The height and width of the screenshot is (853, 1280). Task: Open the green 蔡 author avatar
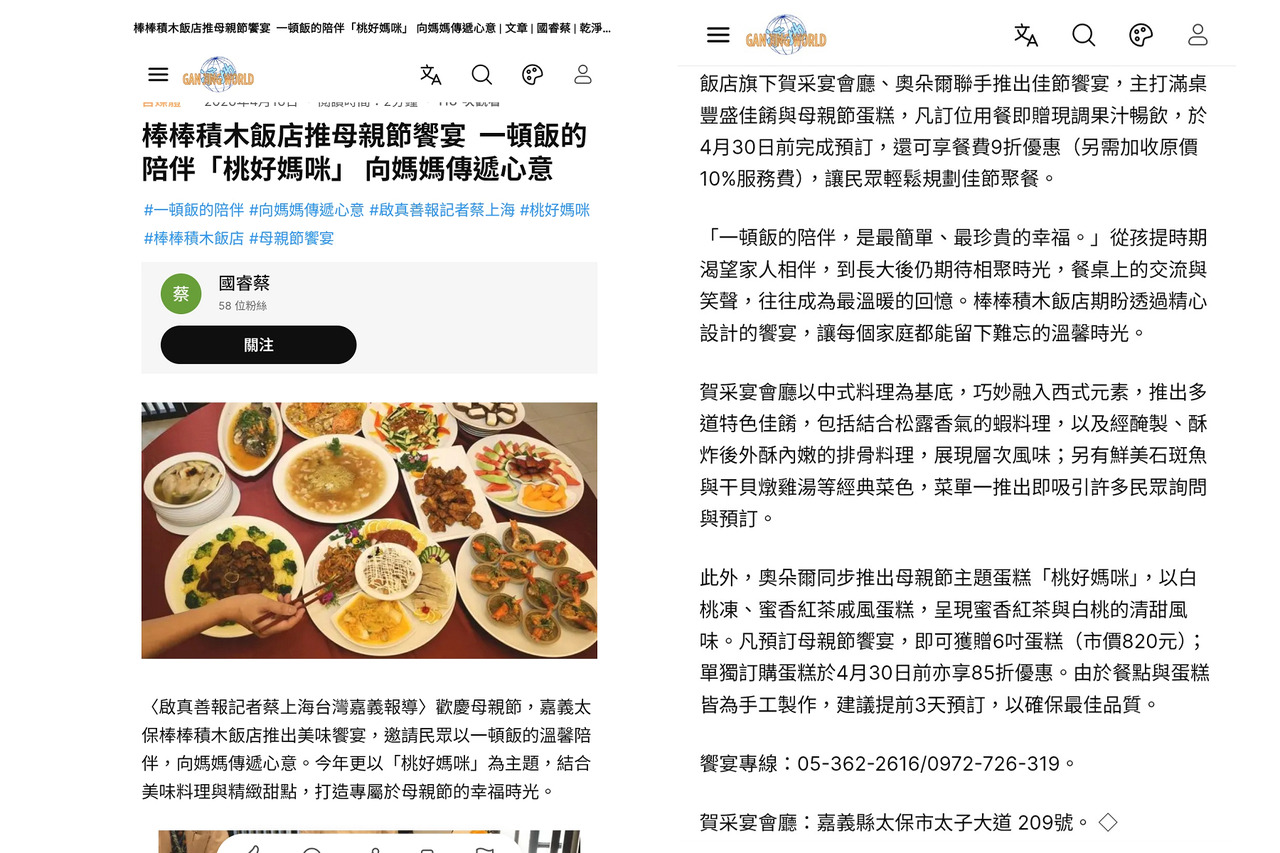click(181, 294)
